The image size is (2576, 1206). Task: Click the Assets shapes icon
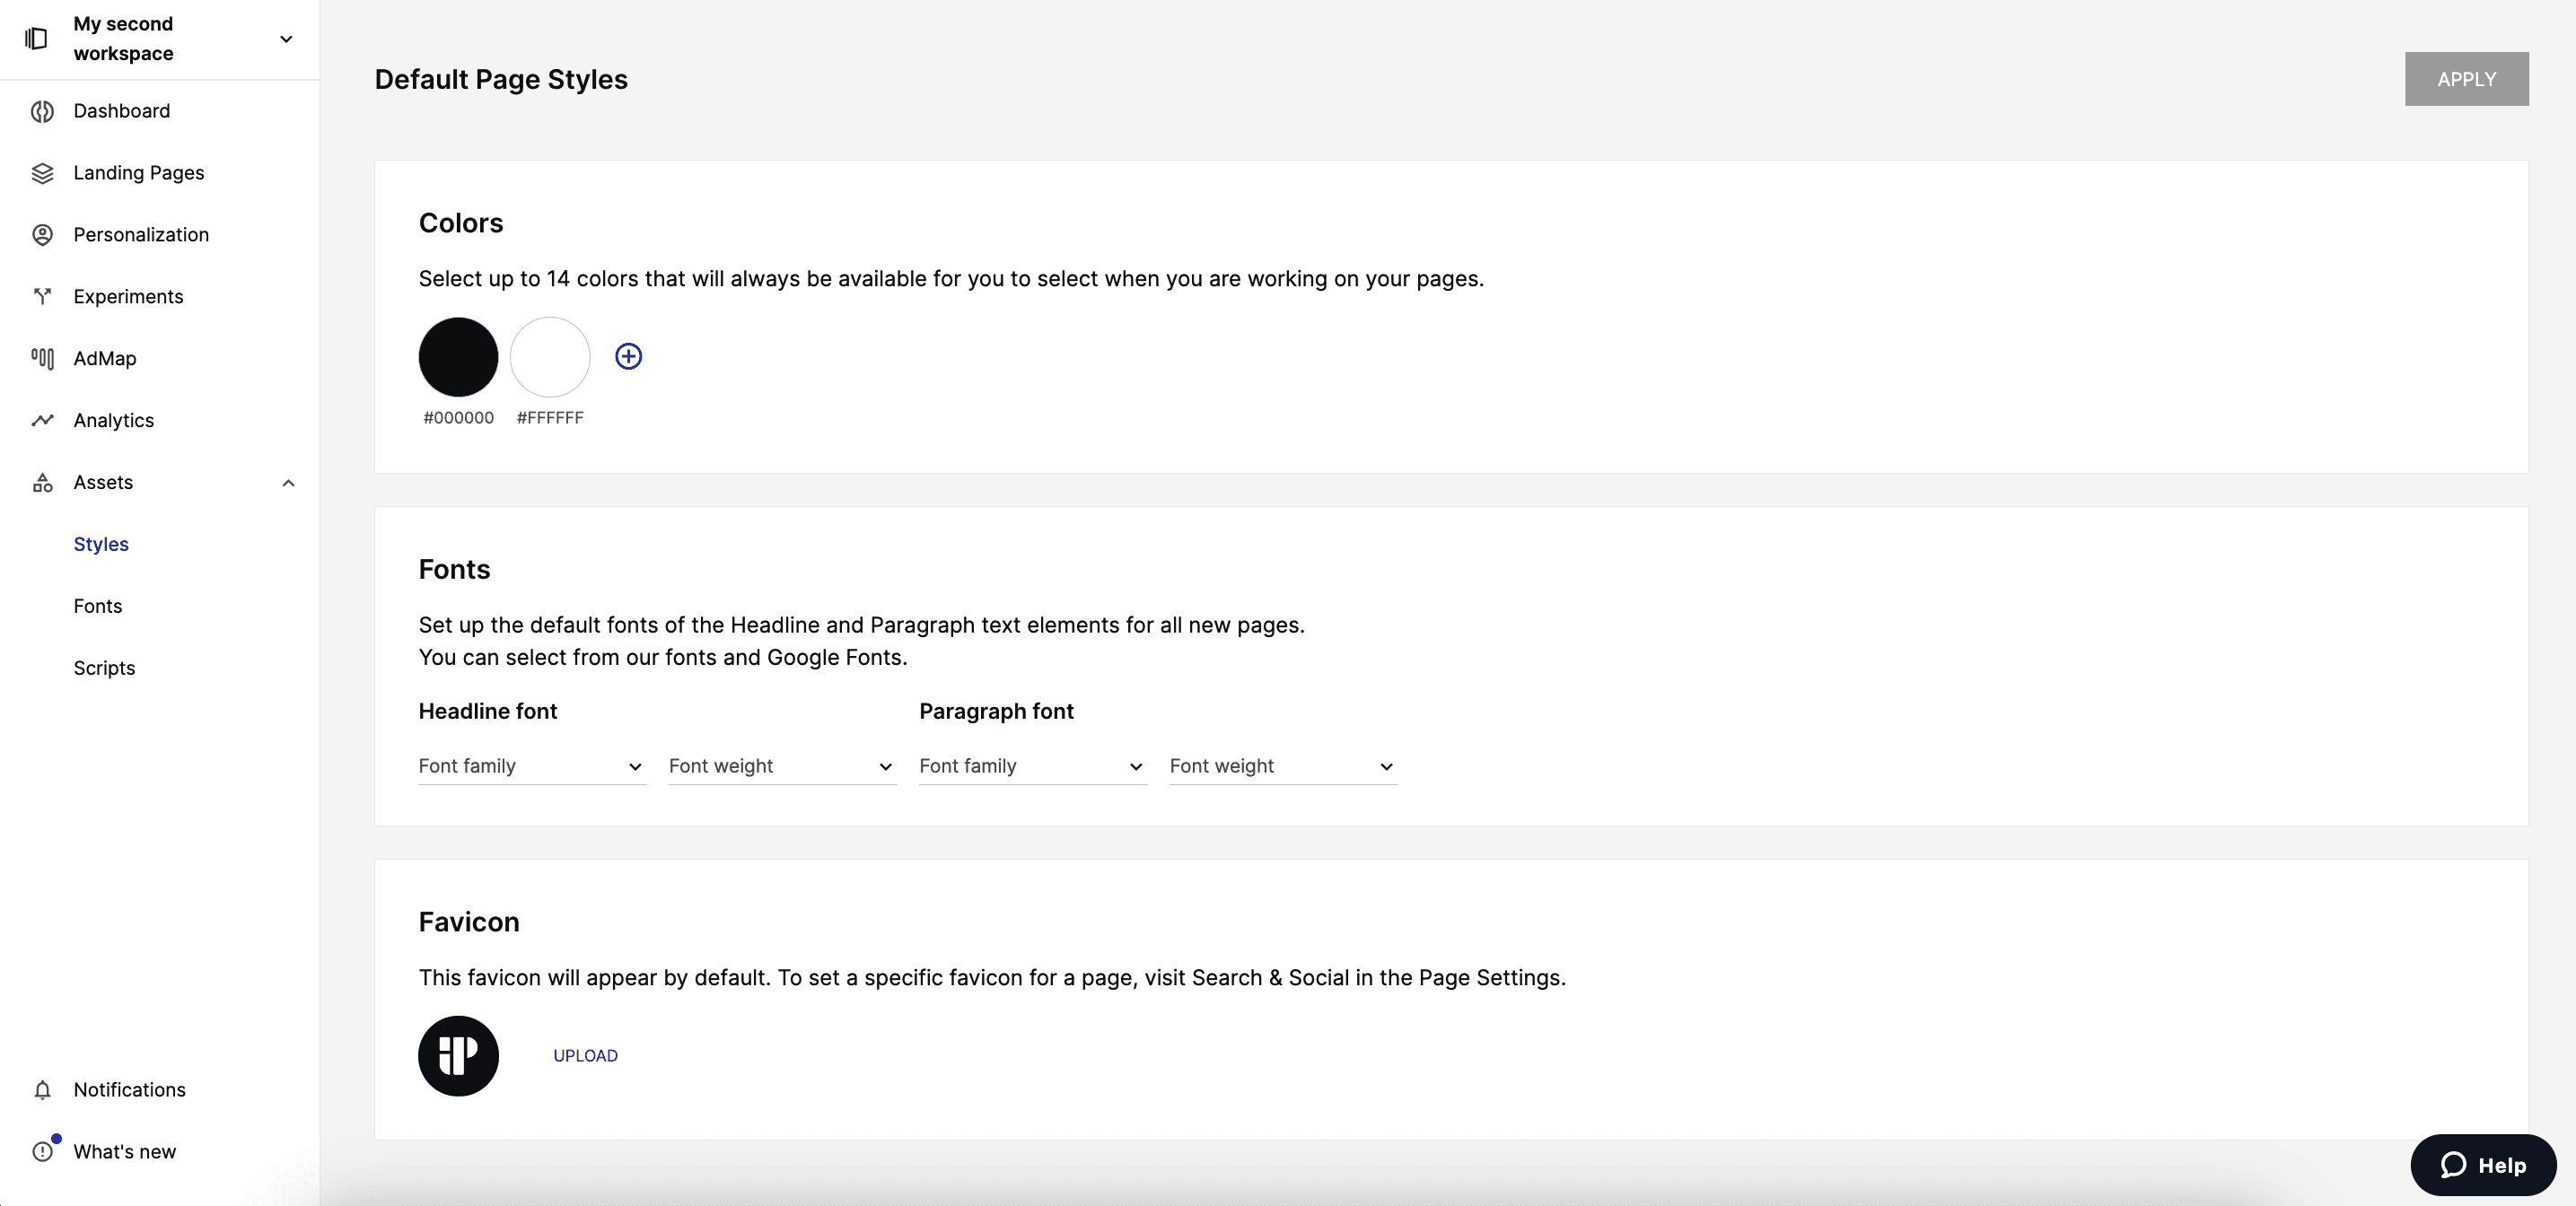(42, 483)
